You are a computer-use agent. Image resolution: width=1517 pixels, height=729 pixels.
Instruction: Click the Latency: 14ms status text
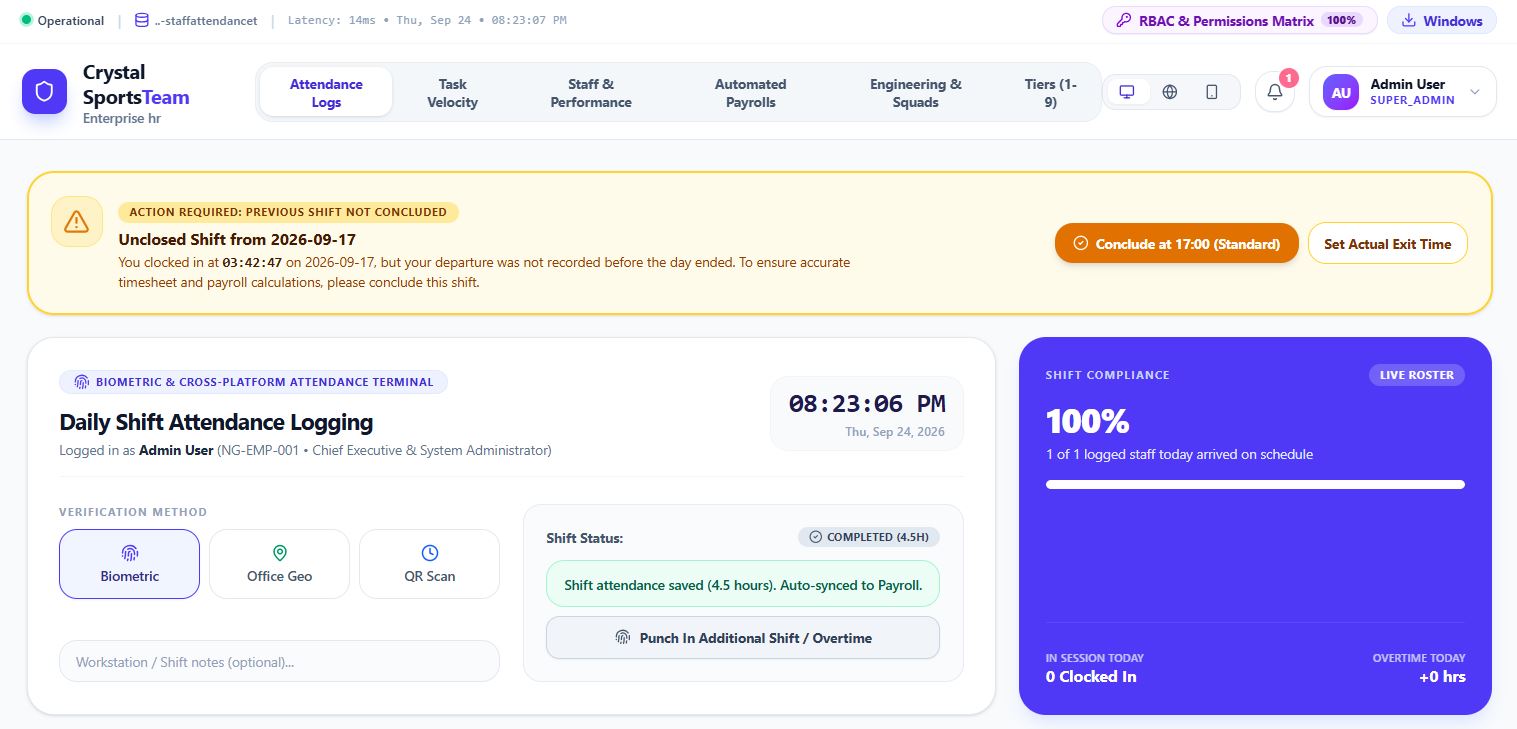331,20
